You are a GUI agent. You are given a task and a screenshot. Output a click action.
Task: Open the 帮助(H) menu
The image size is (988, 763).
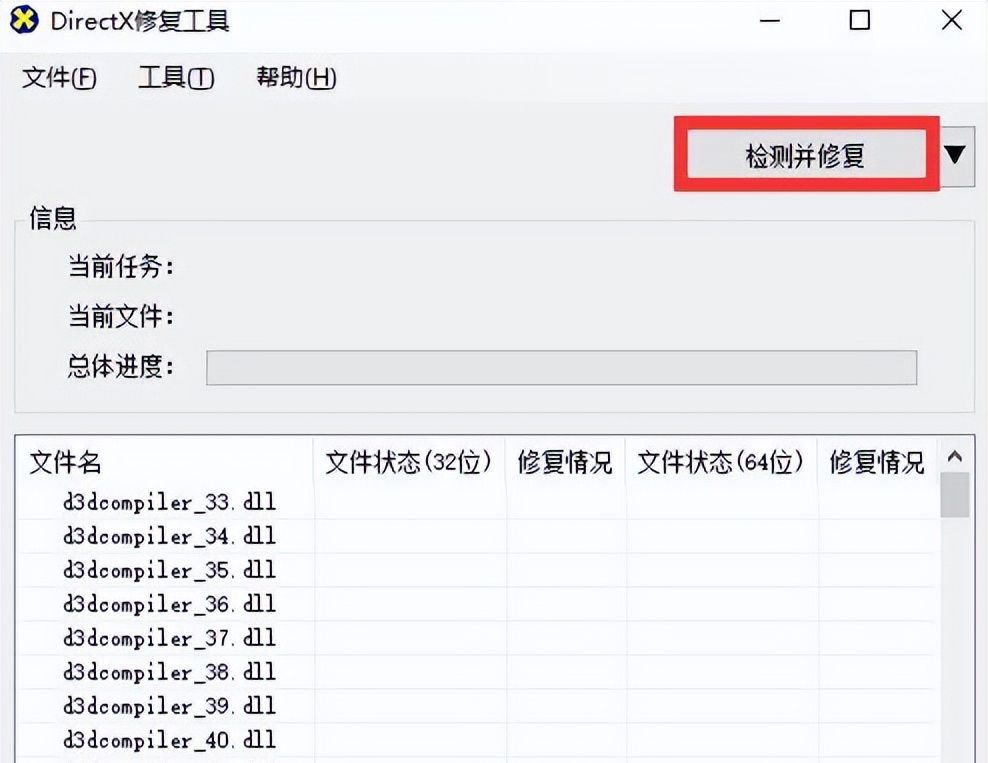296,78
